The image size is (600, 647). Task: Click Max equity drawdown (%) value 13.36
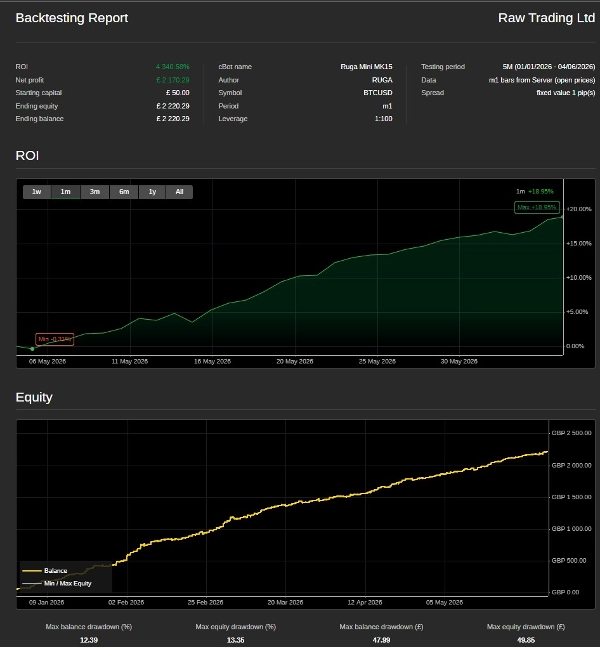[236, 640]
